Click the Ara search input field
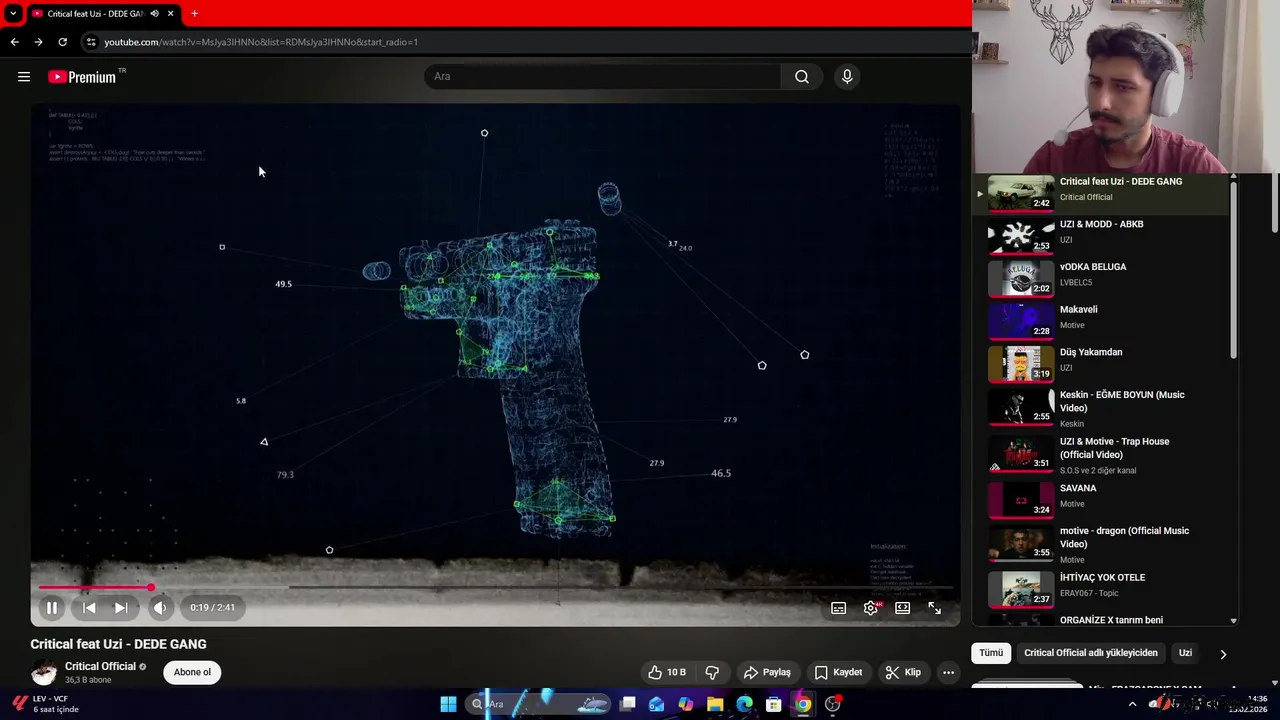Viewport: 1280px width, 720px height. coord(602,77)
